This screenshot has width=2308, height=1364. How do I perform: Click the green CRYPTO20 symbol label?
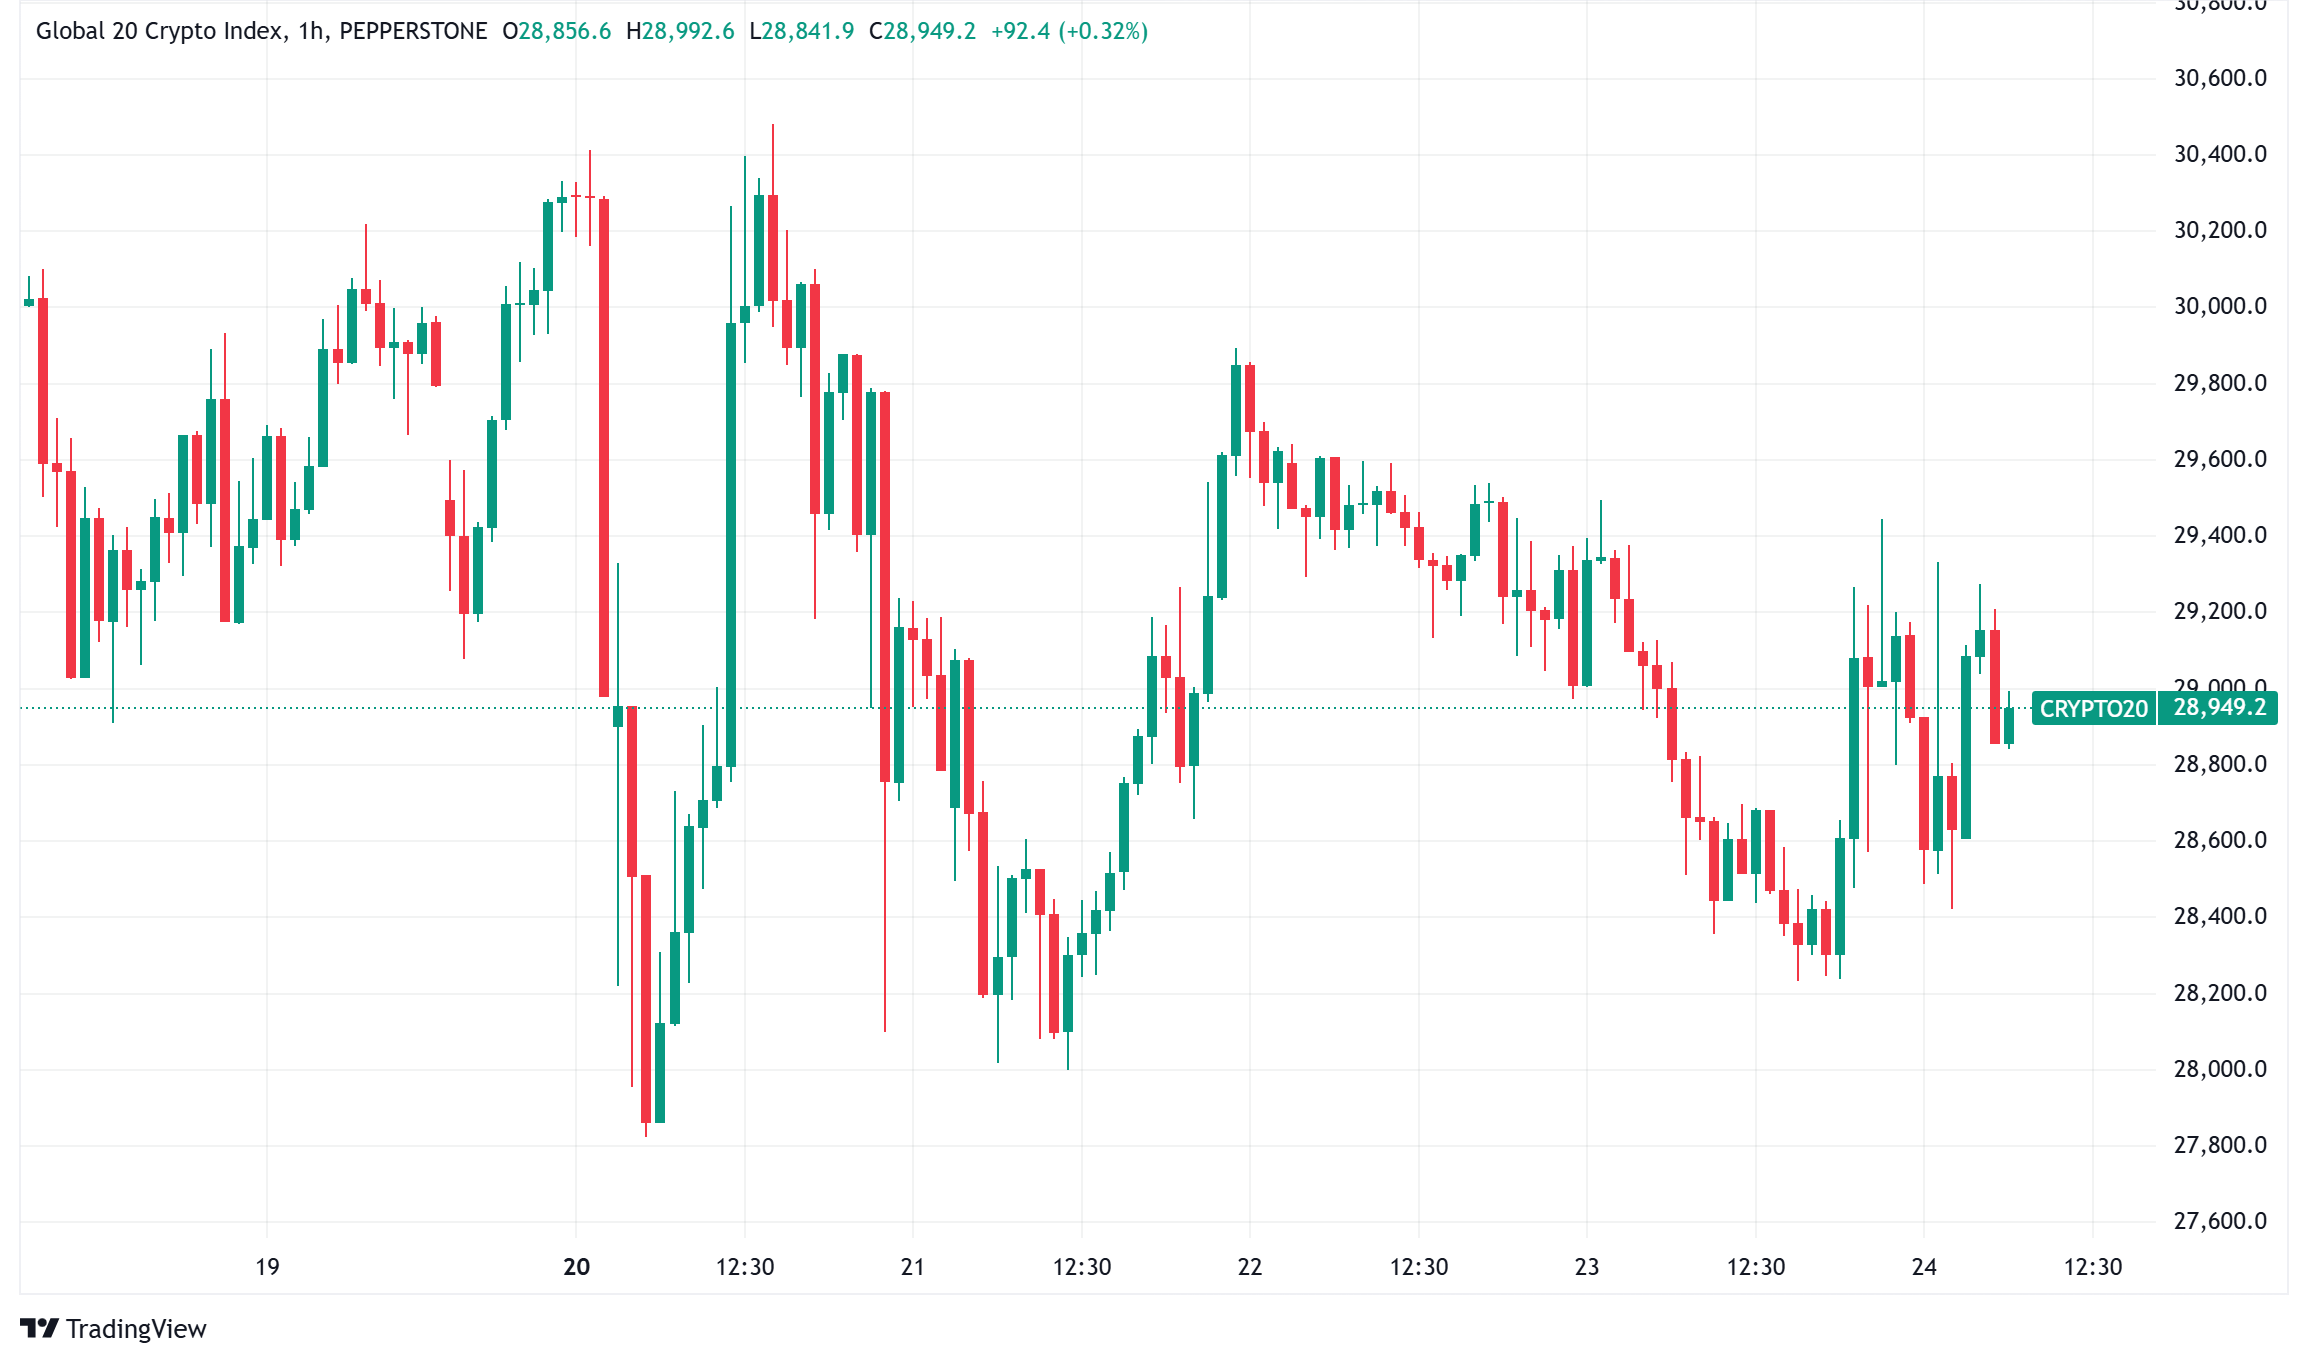[x=2093, y=708]
